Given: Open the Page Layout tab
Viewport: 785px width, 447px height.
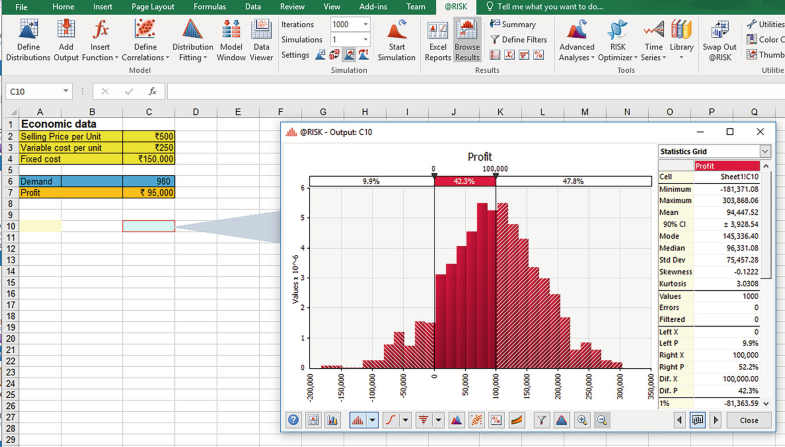Looking at the screenshot, I should 153,7.
